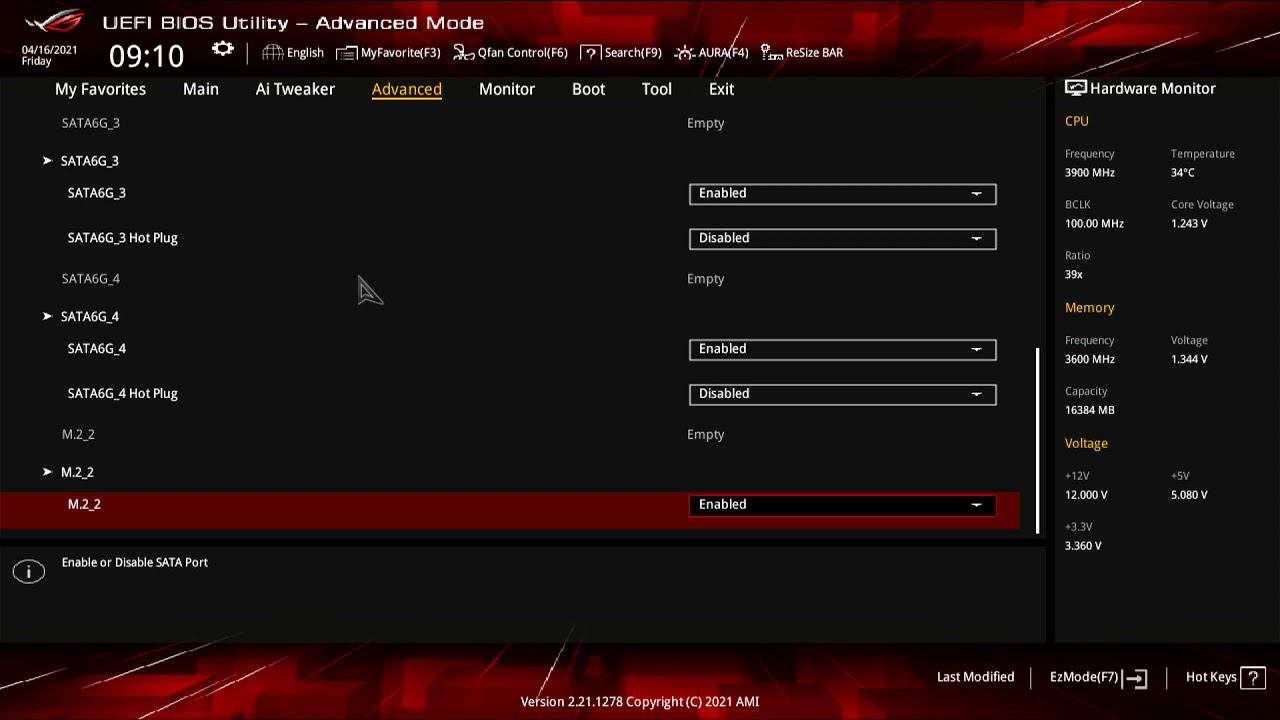Open the SATA6G_4 Hot Plug dropdown
This screenshot has width=1280, height=720.
pyautogui.click(x=843, y=394)
